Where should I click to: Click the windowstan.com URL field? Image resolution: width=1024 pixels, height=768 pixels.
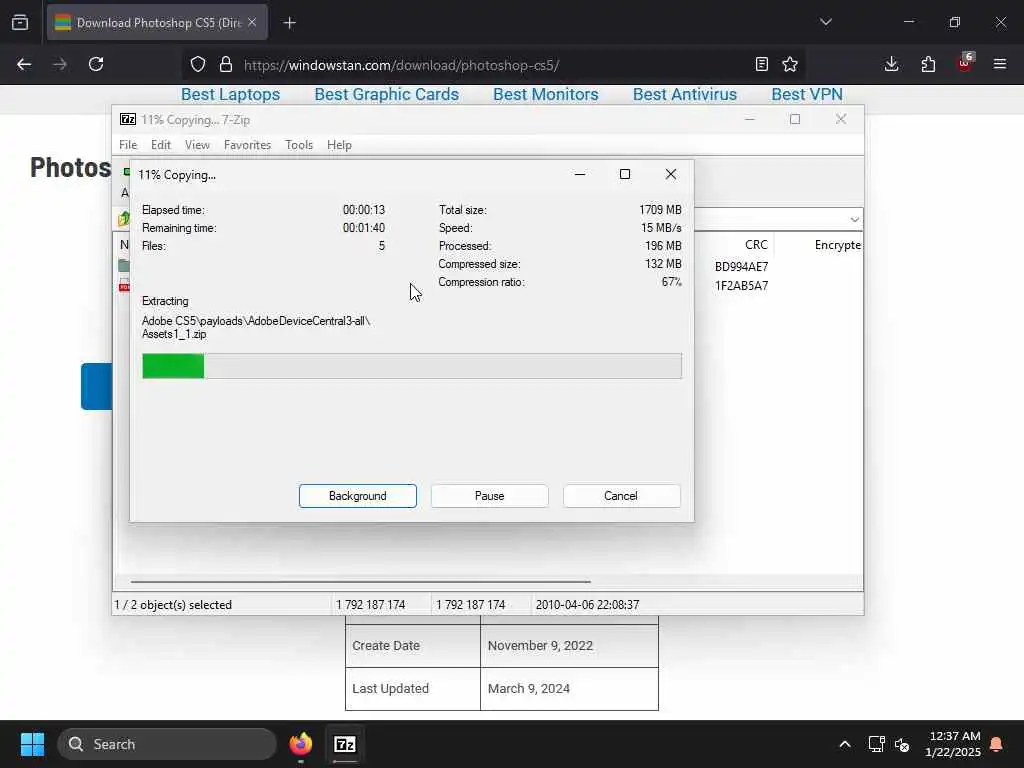tap(401, 65)
